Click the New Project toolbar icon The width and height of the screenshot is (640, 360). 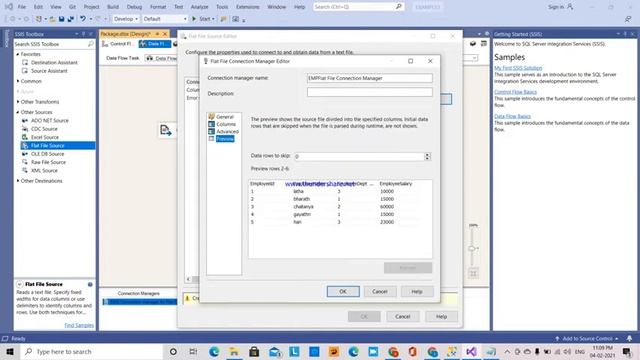pyautogui.click(x=39, y=19)
